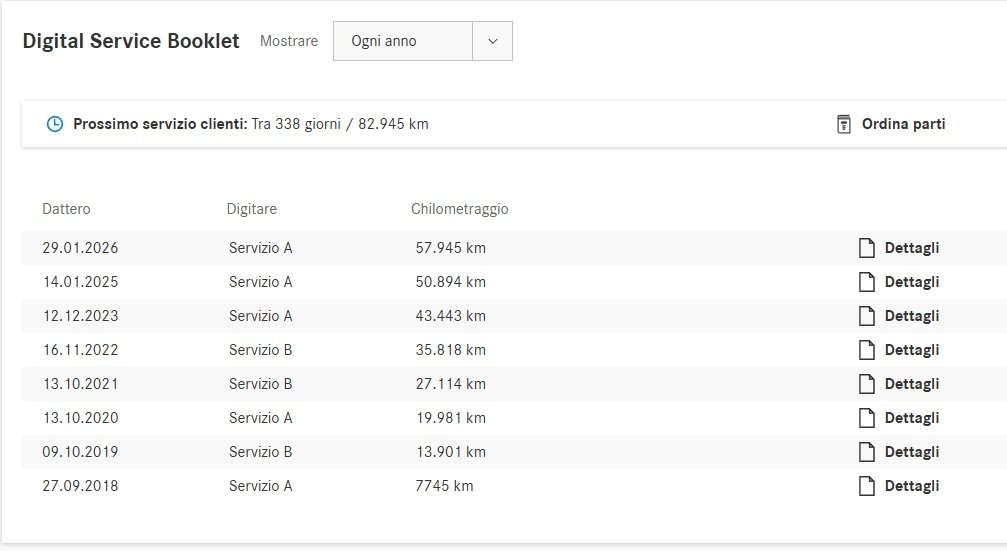1007x551 pixels.
Task: Click document icon for 29.01.2026 service
Action: [867, 248]
